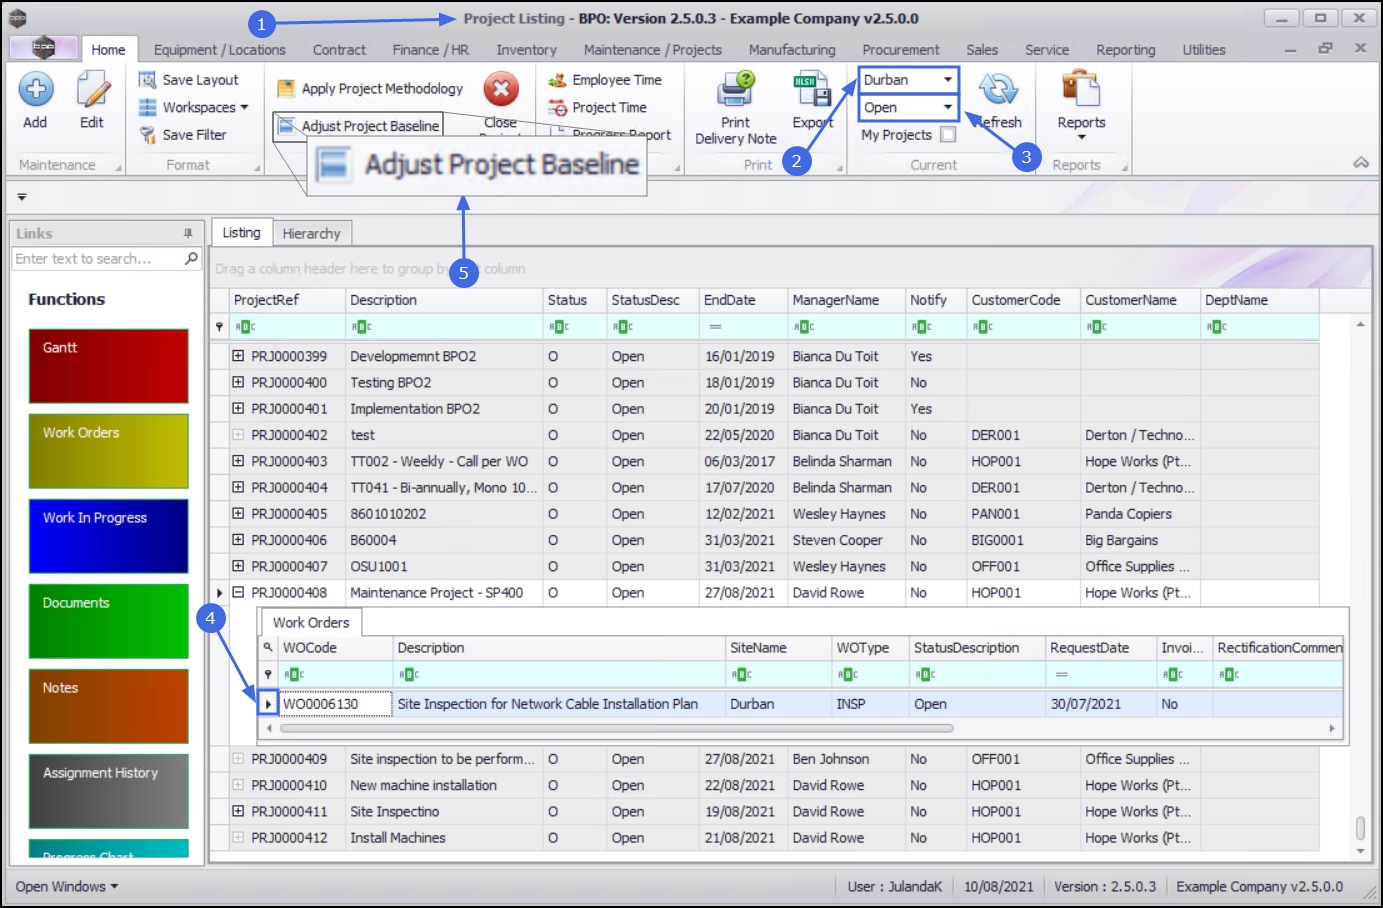Click the Print Delivery Note icon
Viewport: 1383px width, 908px height.
pos(736,89)
